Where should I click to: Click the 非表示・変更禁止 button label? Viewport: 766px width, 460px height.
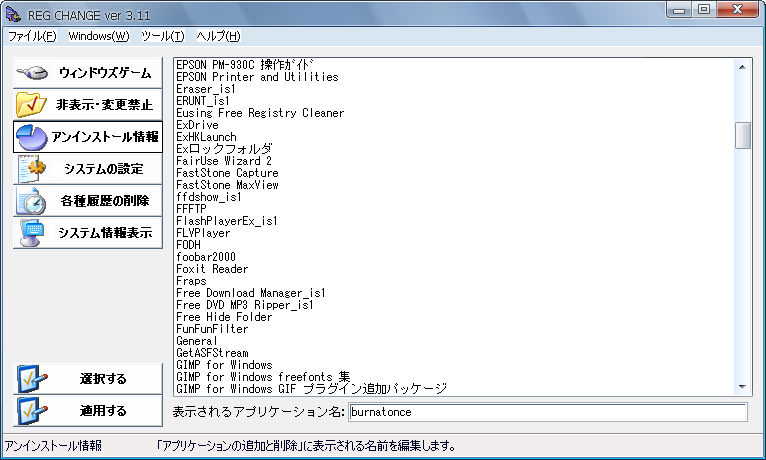coord(105,105)
